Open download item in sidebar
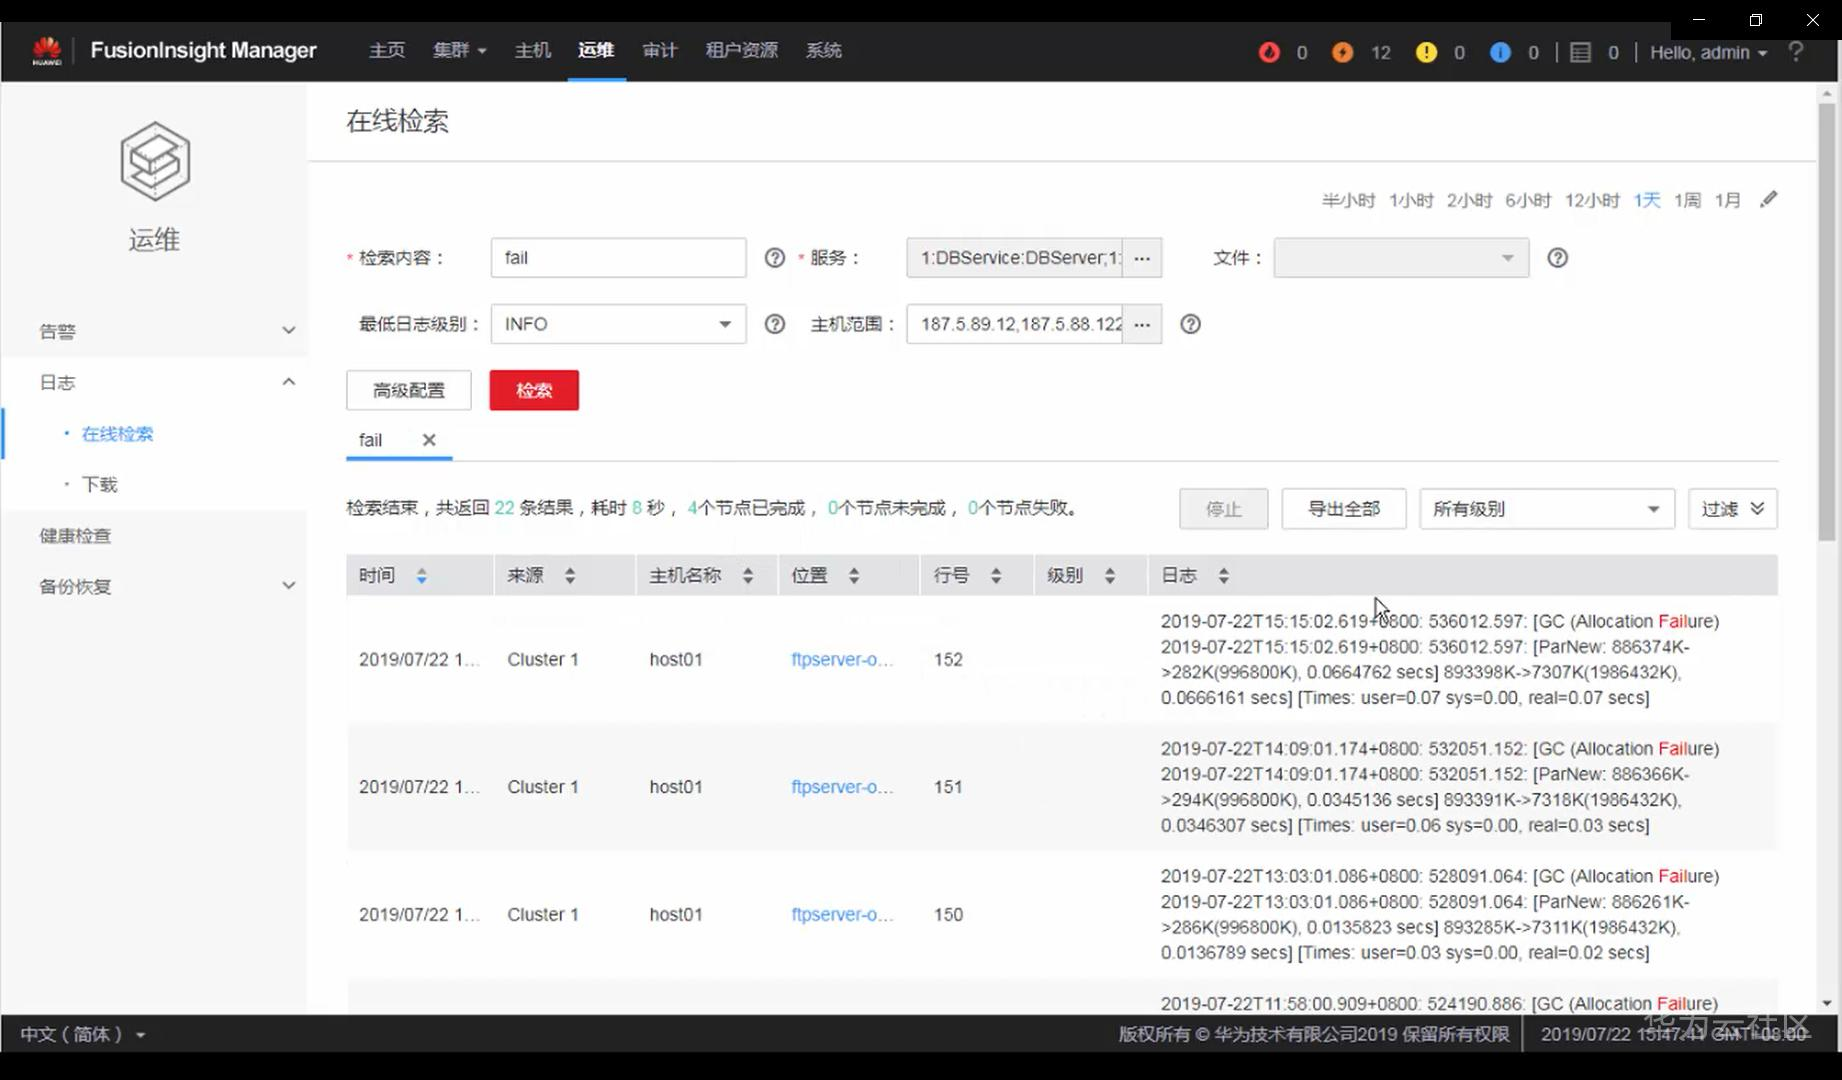This screenshot has width=1842, height=1080. click(99, 485)
